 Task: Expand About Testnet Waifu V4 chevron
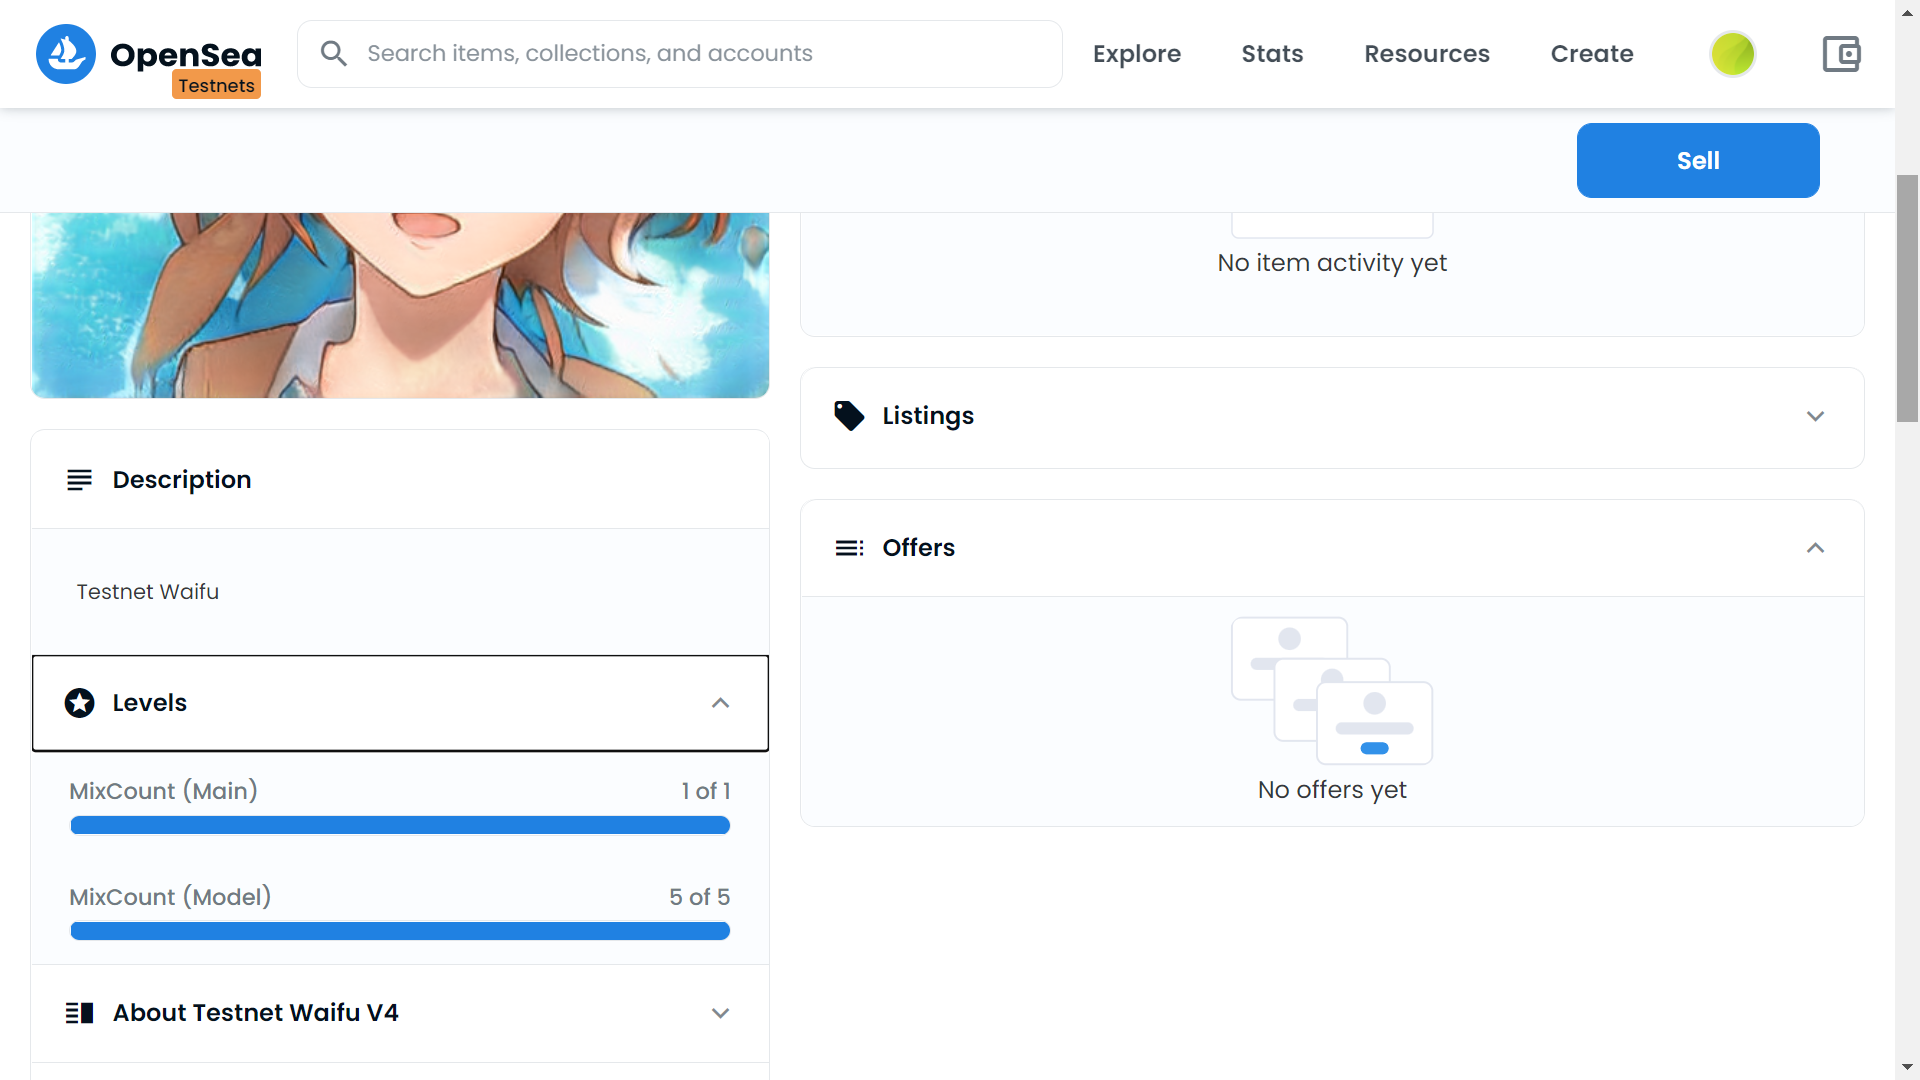coord(720,1013)
